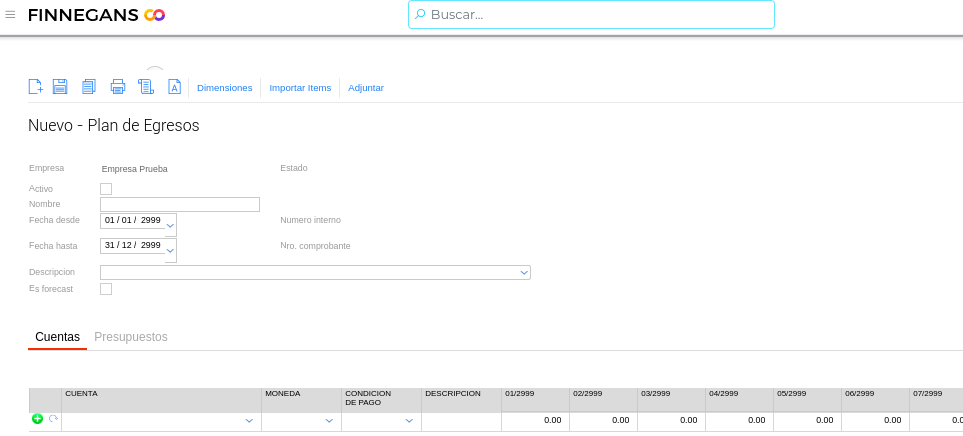Open the Moneda dropdown in the grid row
The height and width of the screenshot is (436, 963).
[x=329, y=422]
